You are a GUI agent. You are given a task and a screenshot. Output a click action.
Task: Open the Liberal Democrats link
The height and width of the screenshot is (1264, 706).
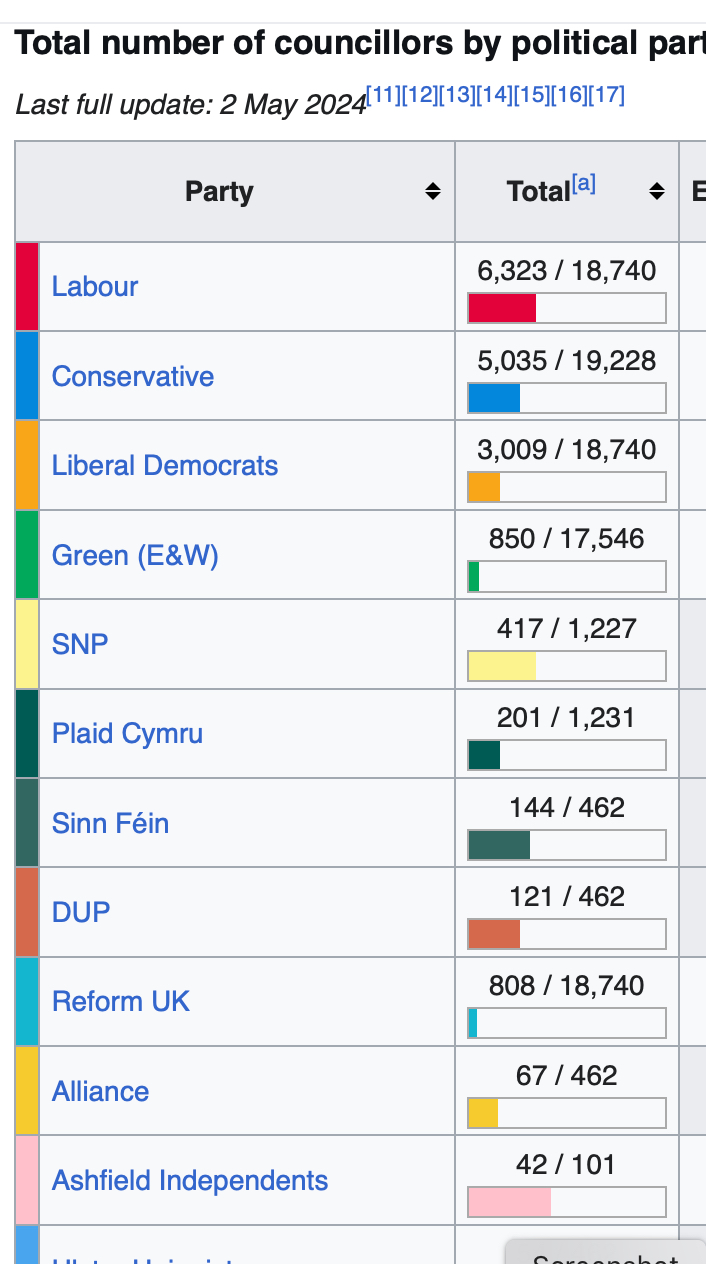[165, 466]
